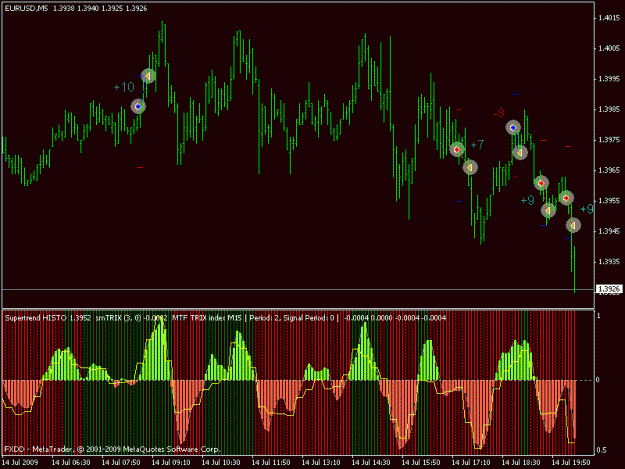This screenshot has width=625, height=469.
Task: Click the last red diamond sell marker
Action: (566, 198)
